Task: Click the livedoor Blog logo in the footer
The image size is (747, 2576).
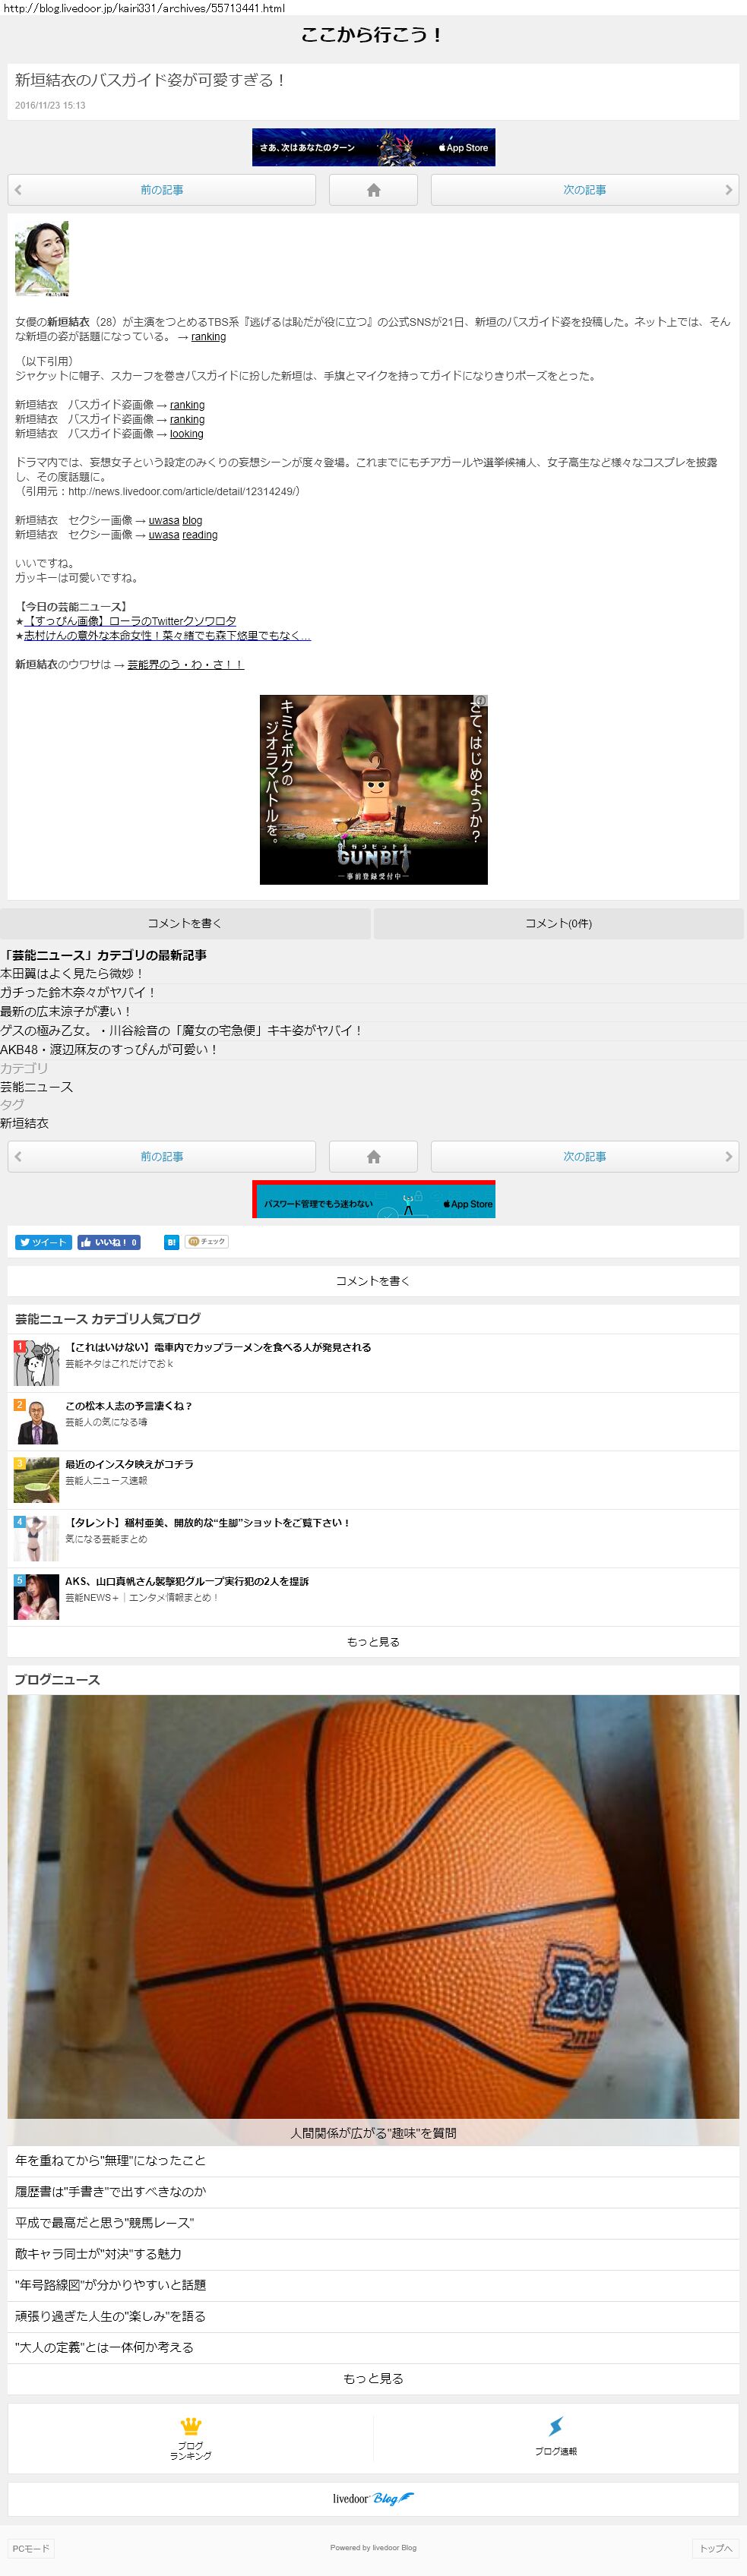Action: tap(373, 2498)
